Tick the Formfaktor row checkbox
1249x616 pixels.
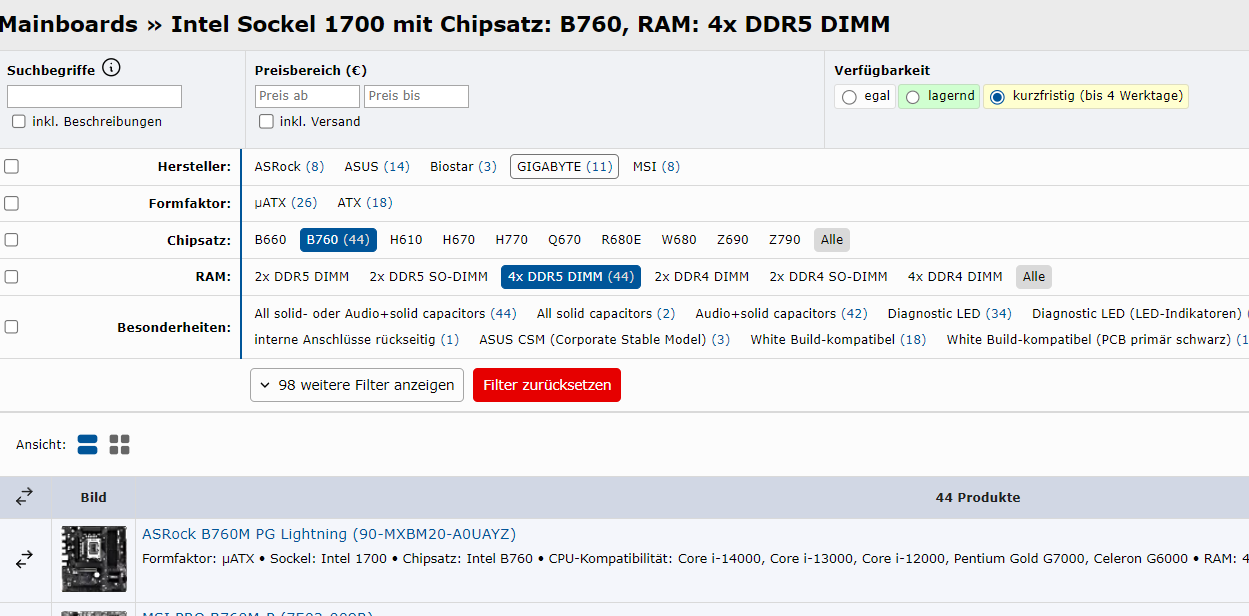click(x=11, y=203)
